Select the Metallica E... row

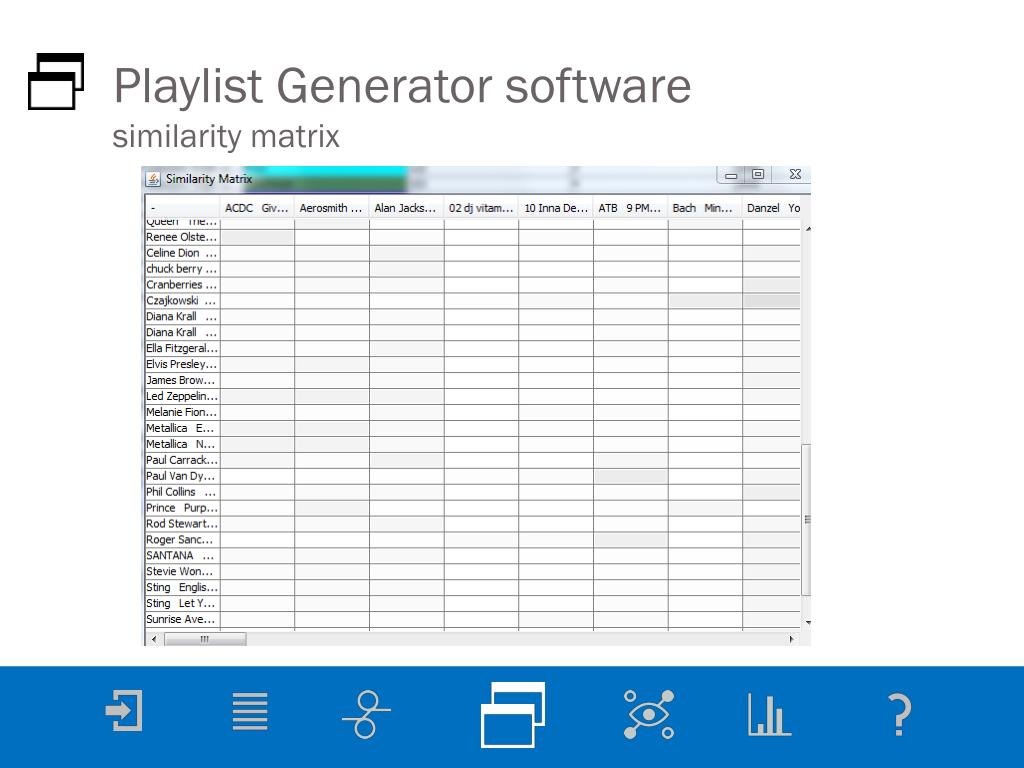[473, 428]
